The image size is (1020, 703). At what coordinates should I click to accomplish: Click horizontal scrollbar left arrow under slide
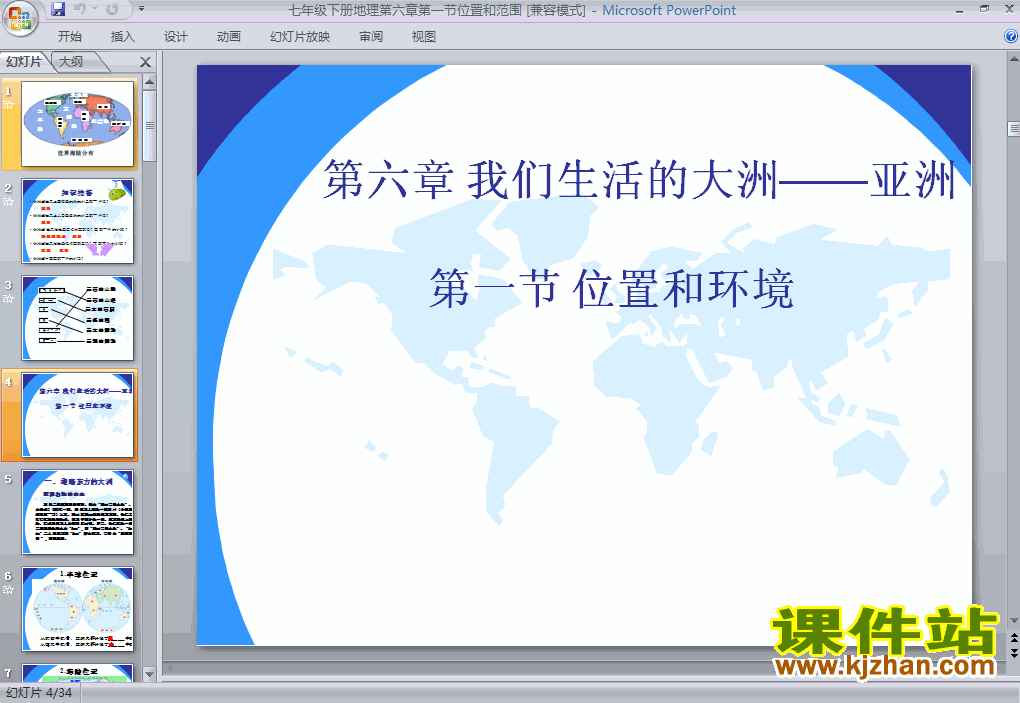(169, 668)
